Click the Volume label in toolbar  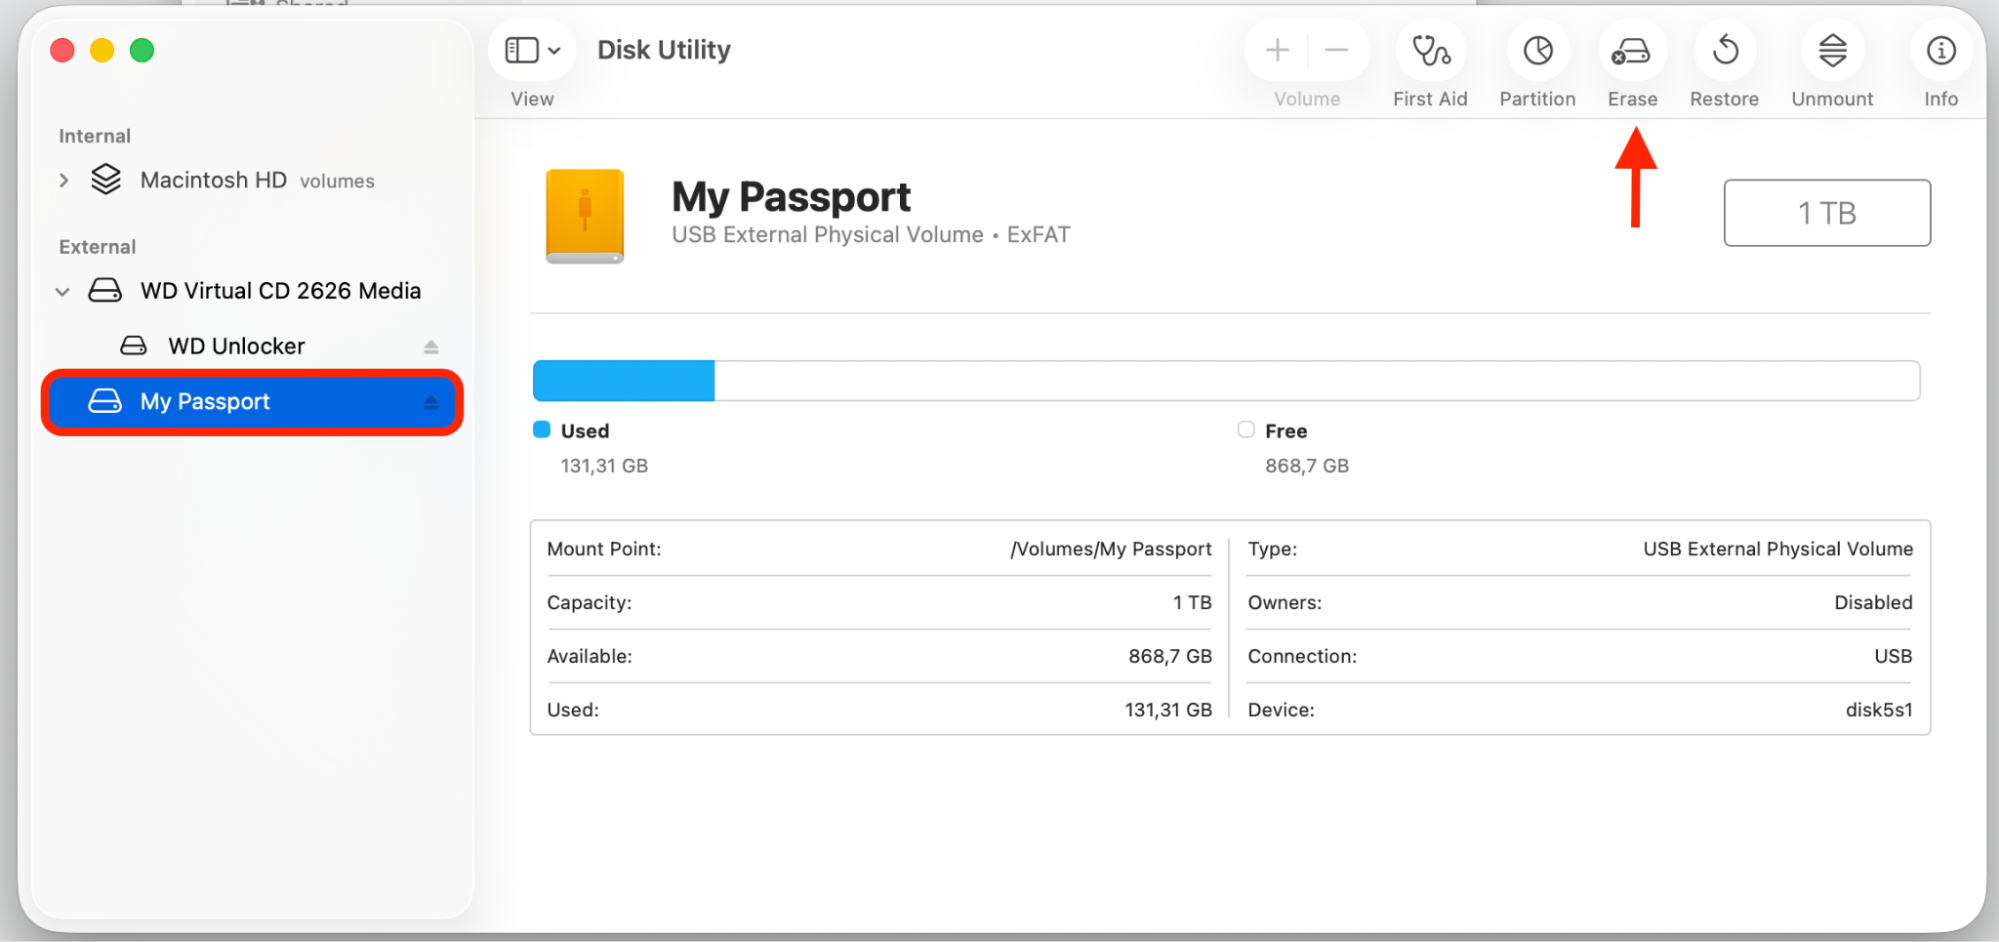coord(1307,99)
